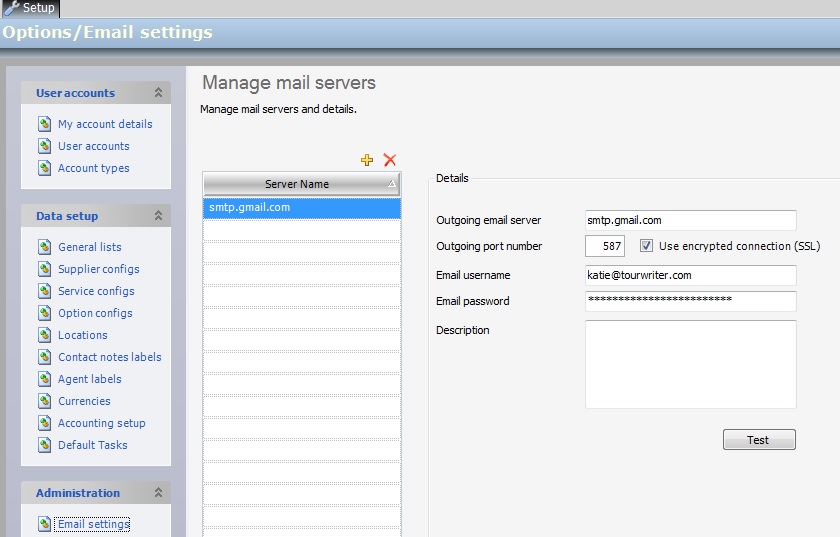
Task: Click the icon next to Supplier configs
Action: pyautogui.click(x=44, y=269)
